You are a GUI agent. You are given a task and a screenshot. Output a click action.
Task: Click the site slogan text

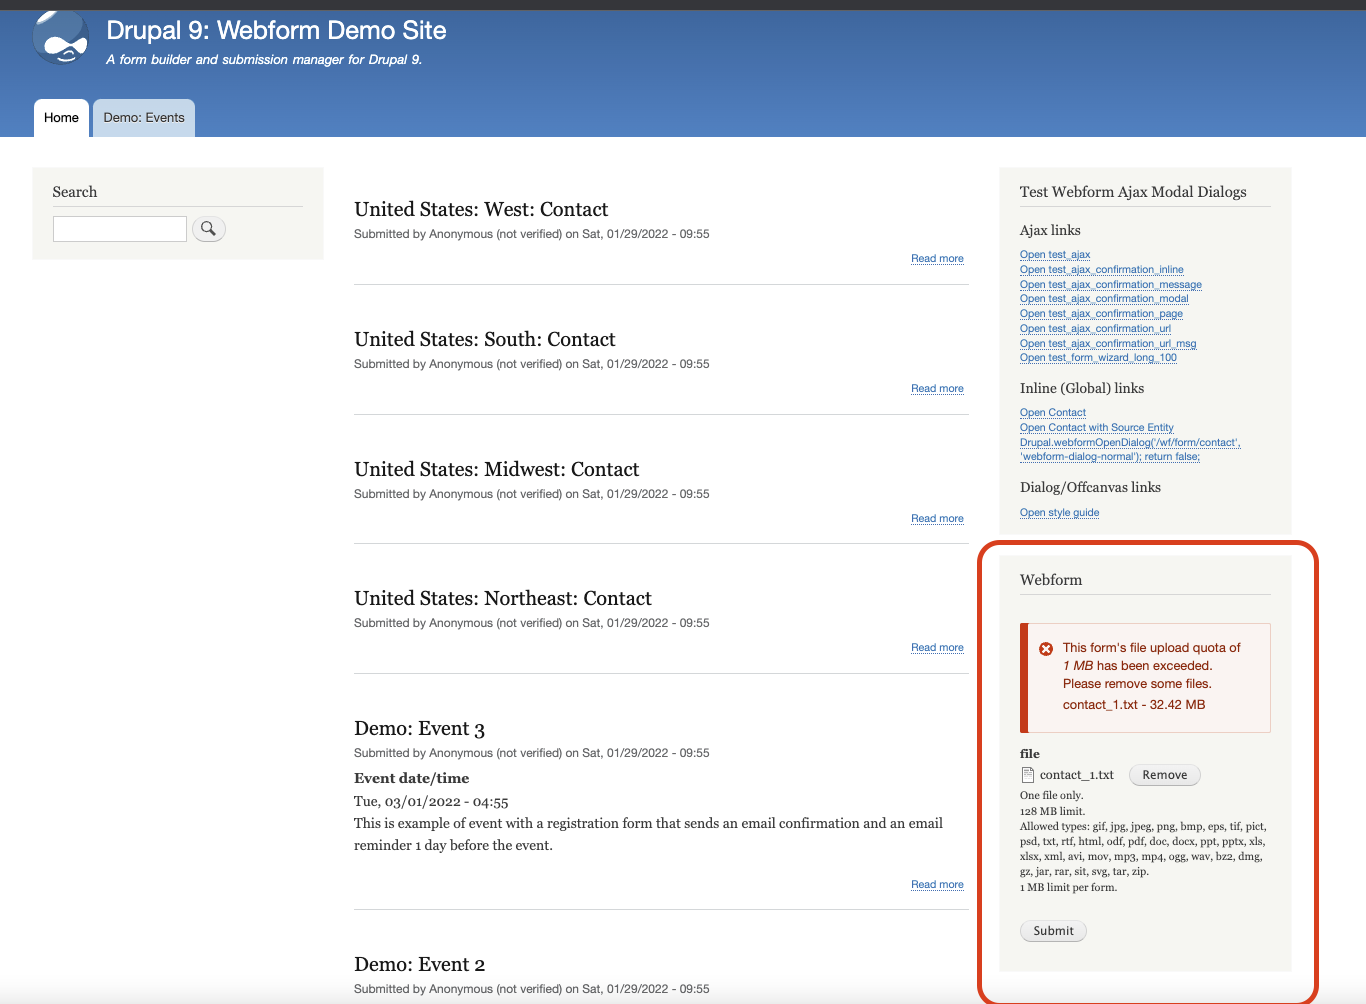coord(264,60)
